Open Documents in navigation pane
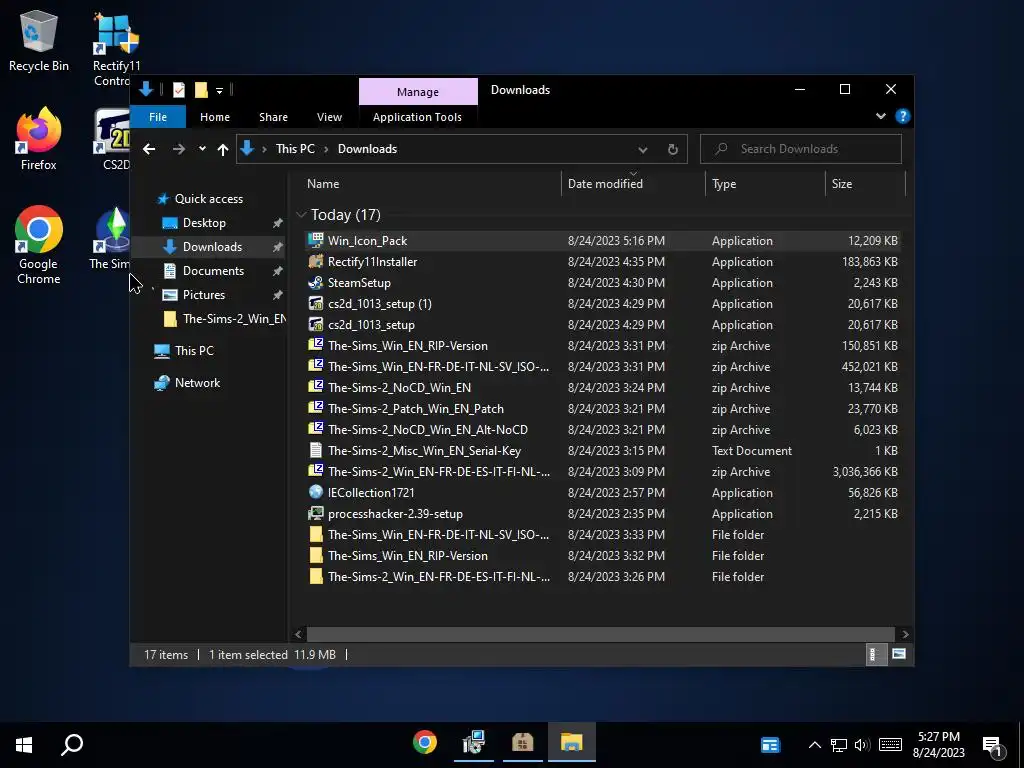Image resolution: width=1024 pixels, height=768 pixels. tap(213, 270)
